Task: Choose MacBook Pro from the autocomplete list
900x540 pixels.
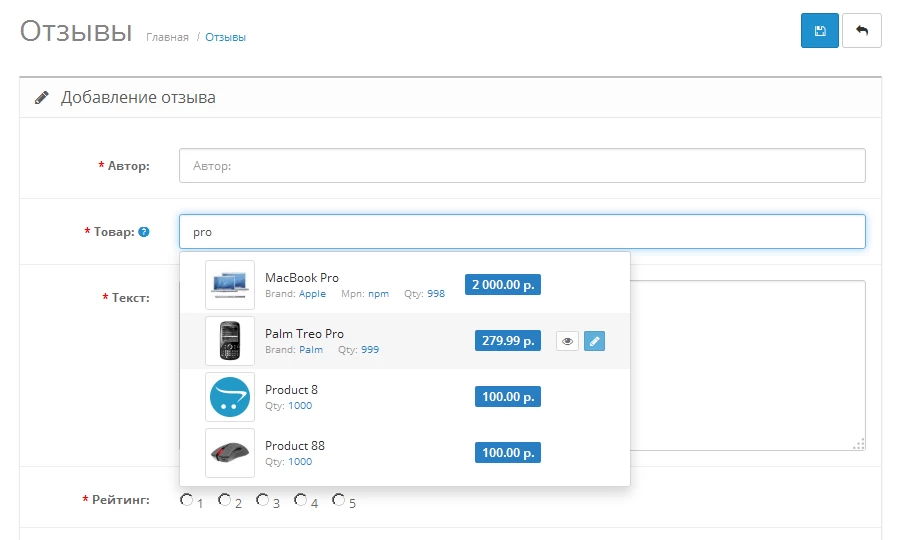Action: point(302,278)
